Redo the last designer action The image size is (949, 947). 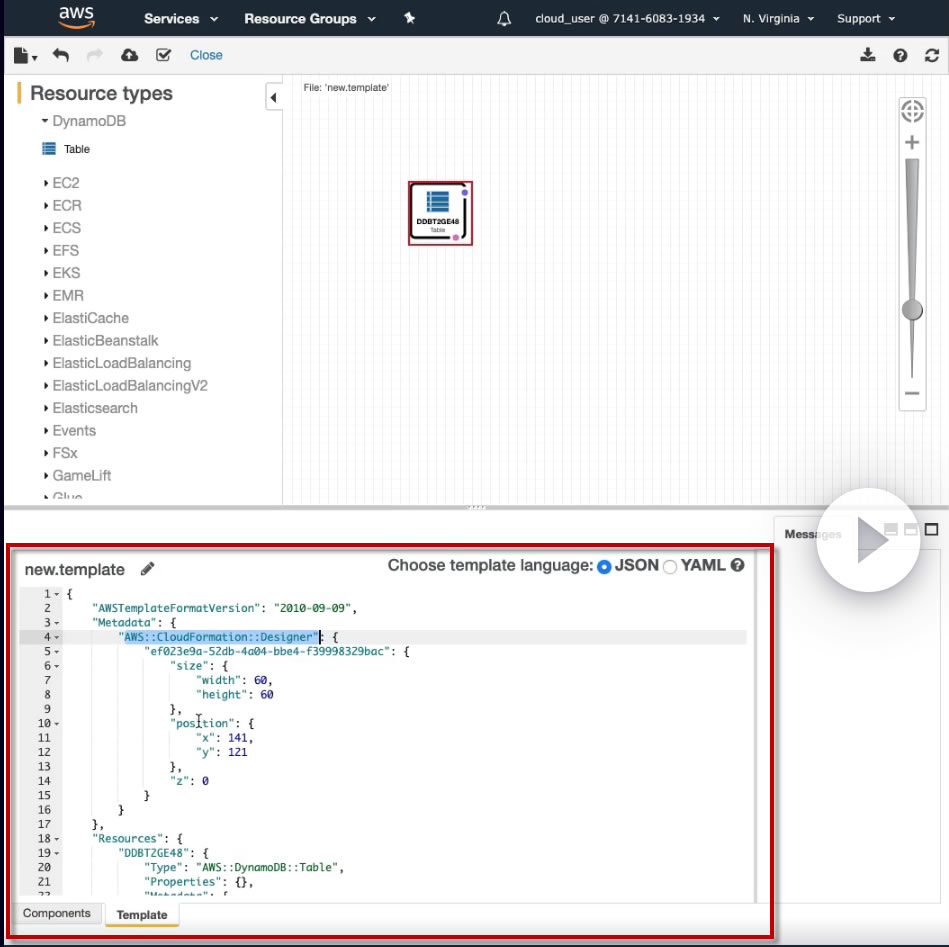point(95,55)
